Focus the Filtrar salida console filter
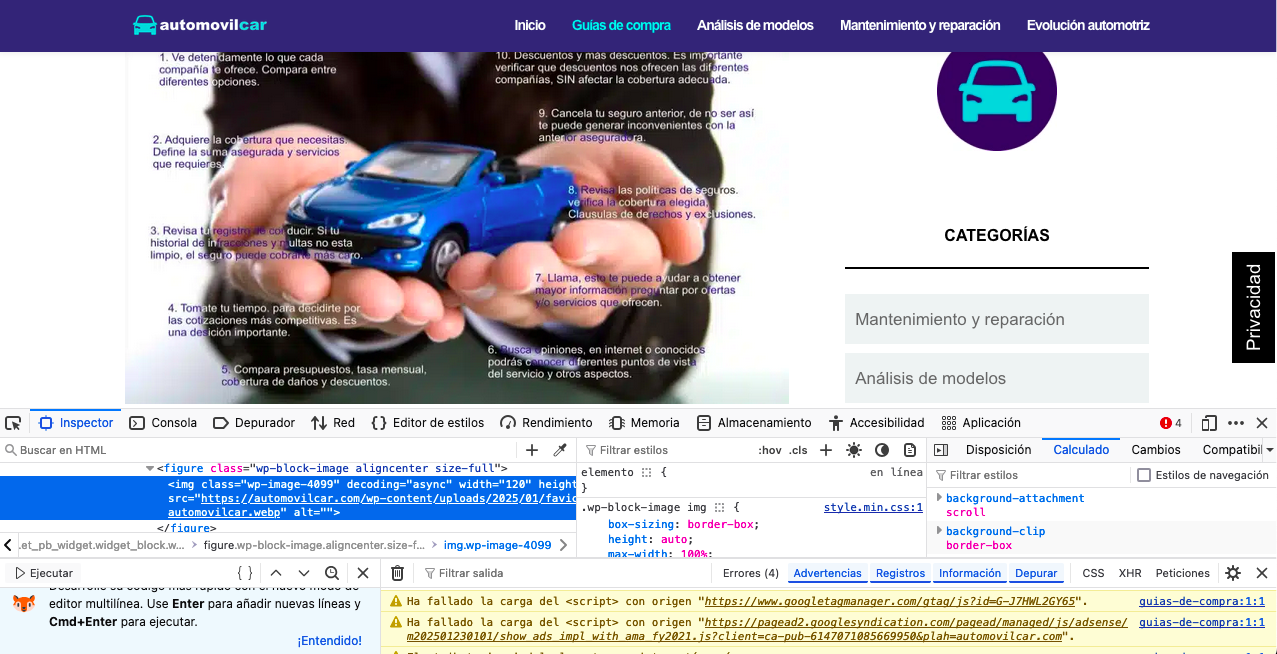 click(565, 573)
